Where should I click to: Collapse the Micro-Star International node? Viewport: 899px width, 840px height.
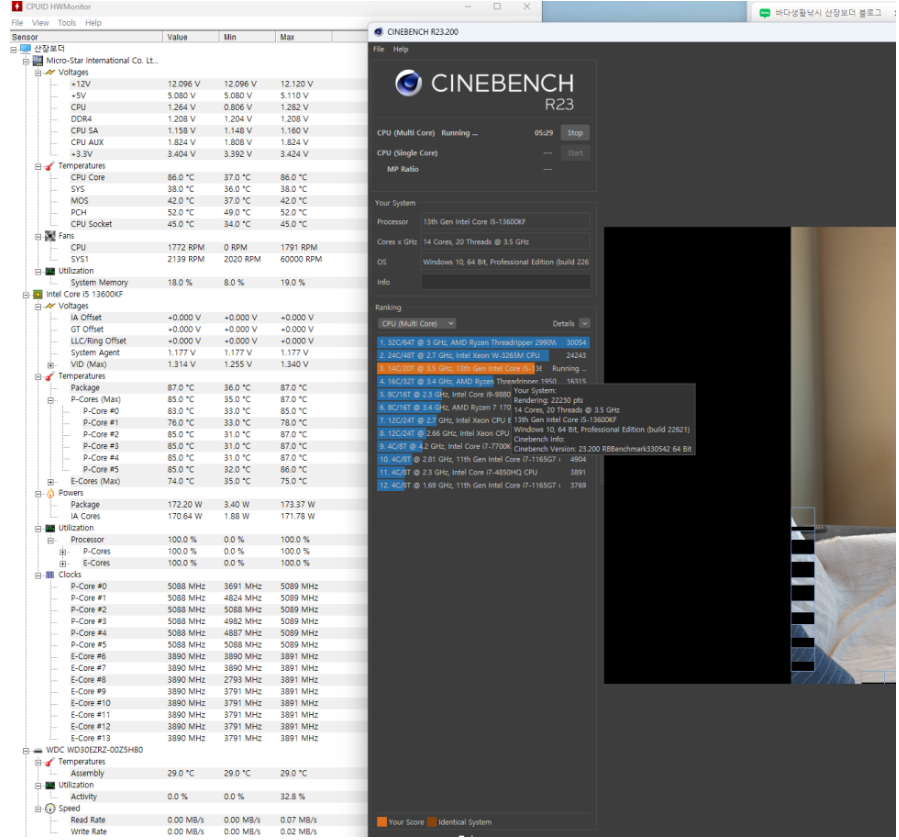(x=26, y=61)
